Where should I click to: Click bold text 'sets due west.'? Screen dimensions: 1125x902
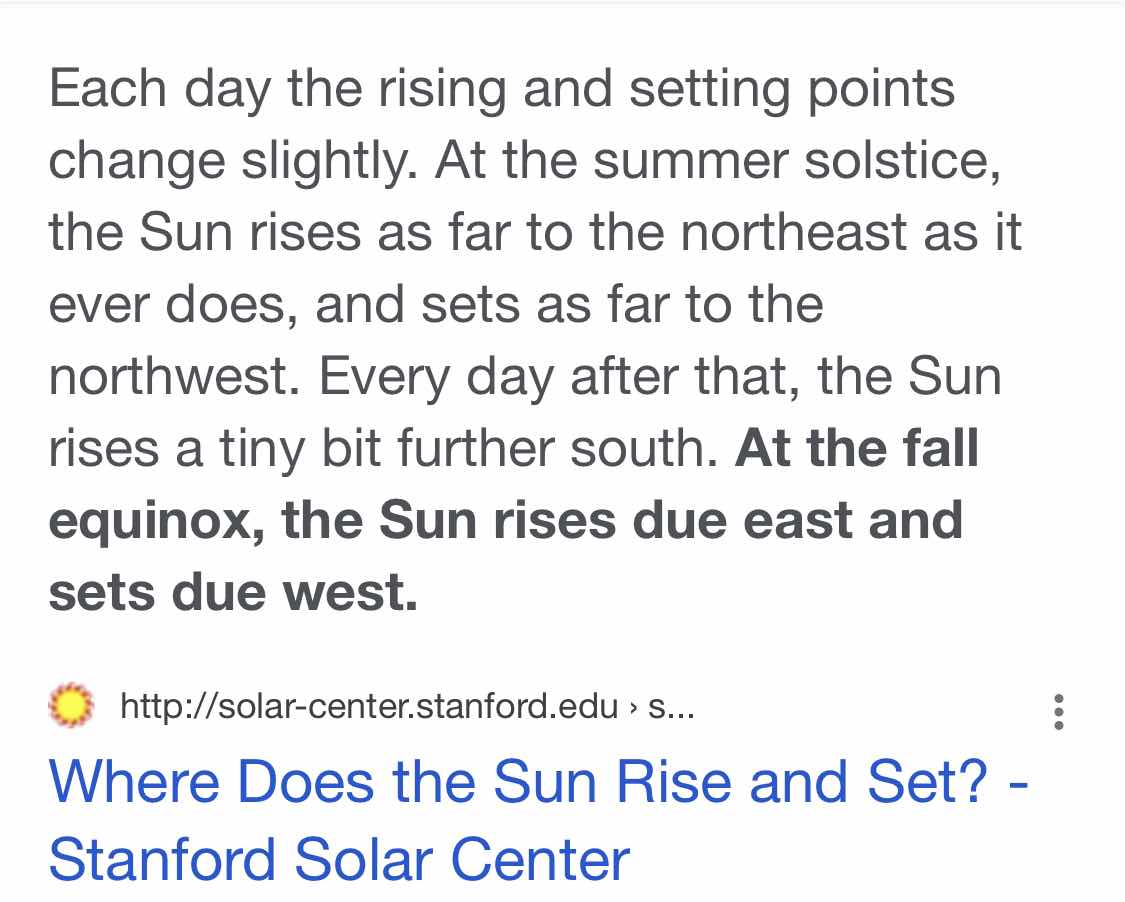[x=233, y=593]
